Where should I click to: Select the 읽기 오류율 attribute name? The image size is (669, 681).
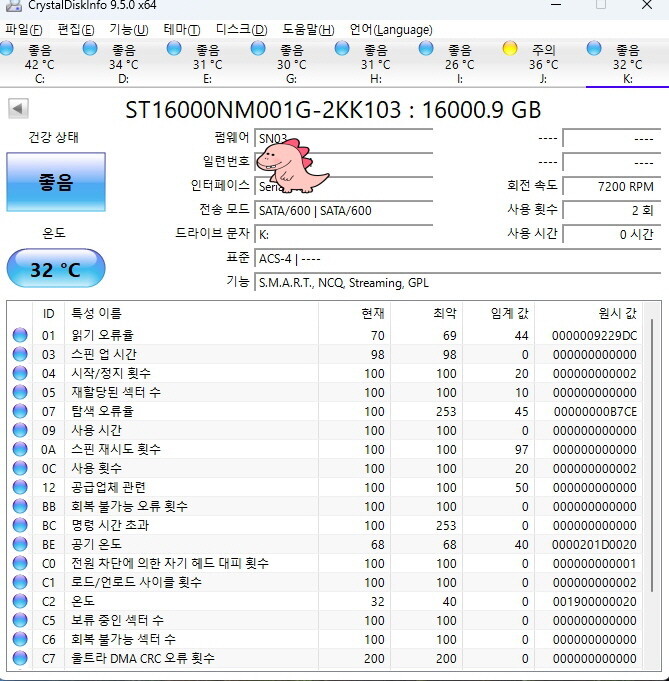click(x=103, y=335)
